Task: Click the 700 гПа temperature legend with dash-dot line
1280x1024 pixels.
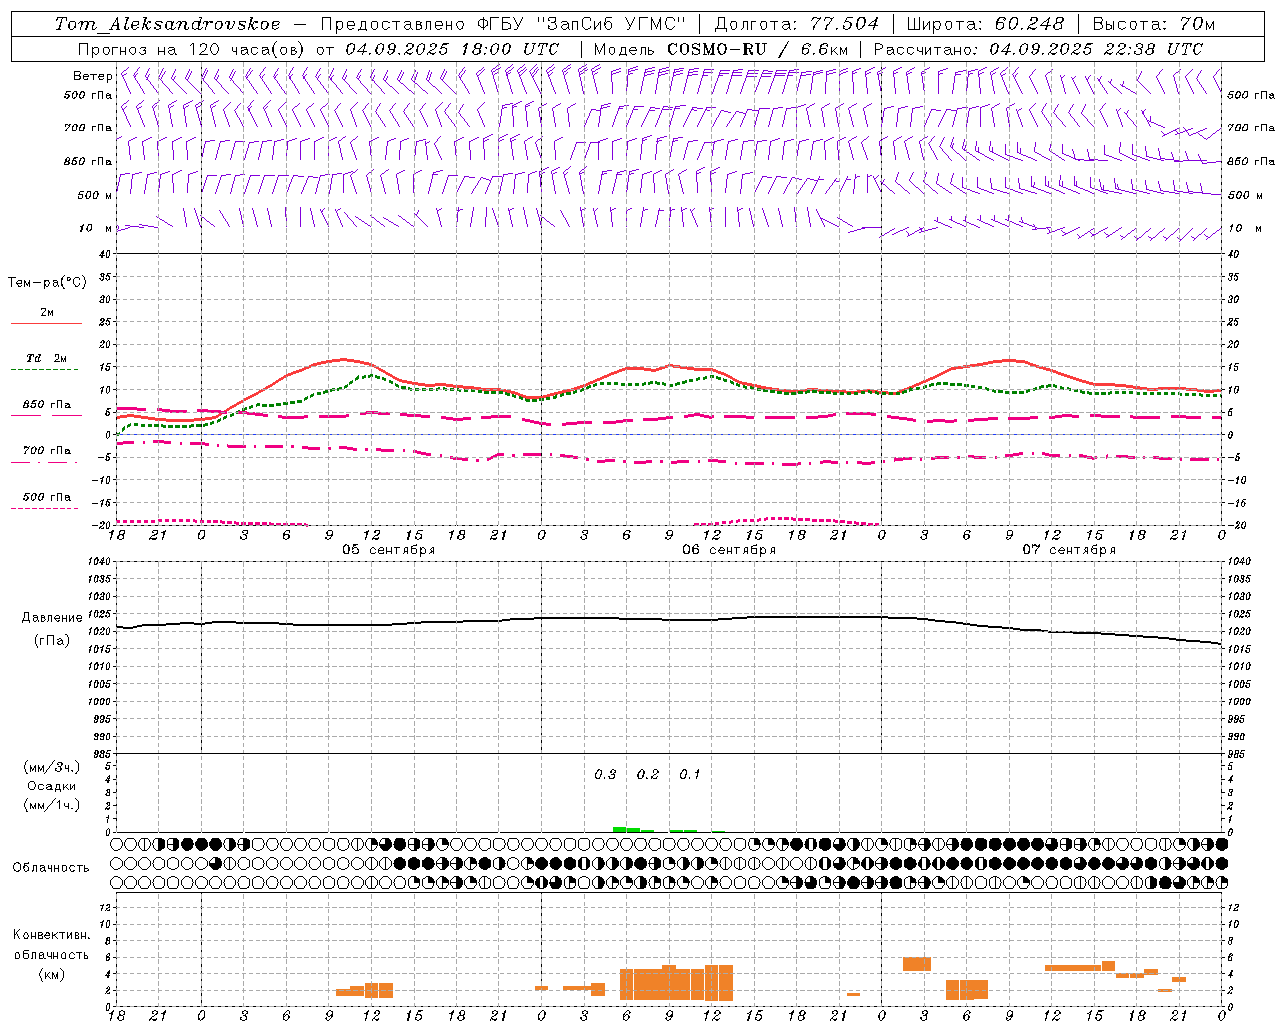Action: point(46,451)
